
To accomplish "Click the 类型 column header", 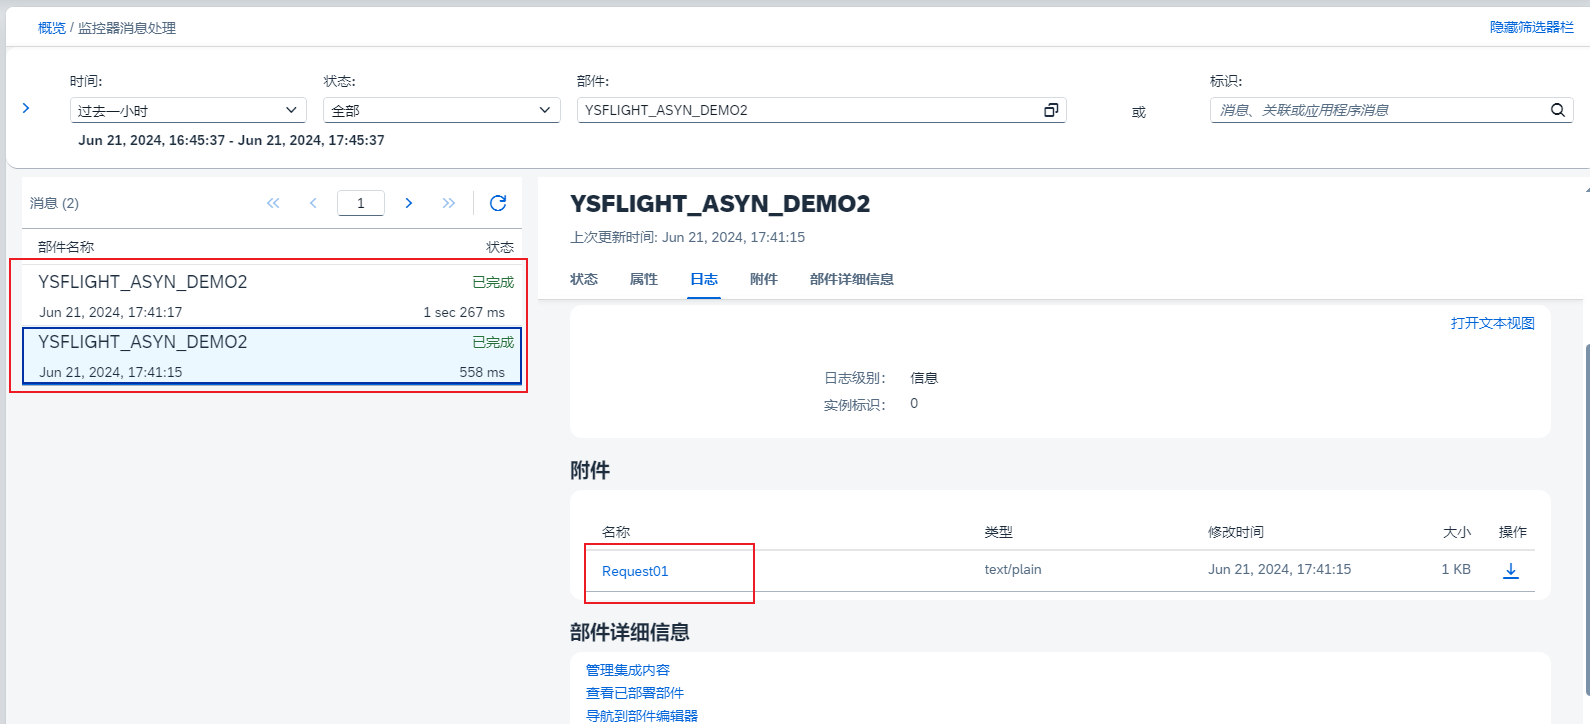I will tap(999, 532).
